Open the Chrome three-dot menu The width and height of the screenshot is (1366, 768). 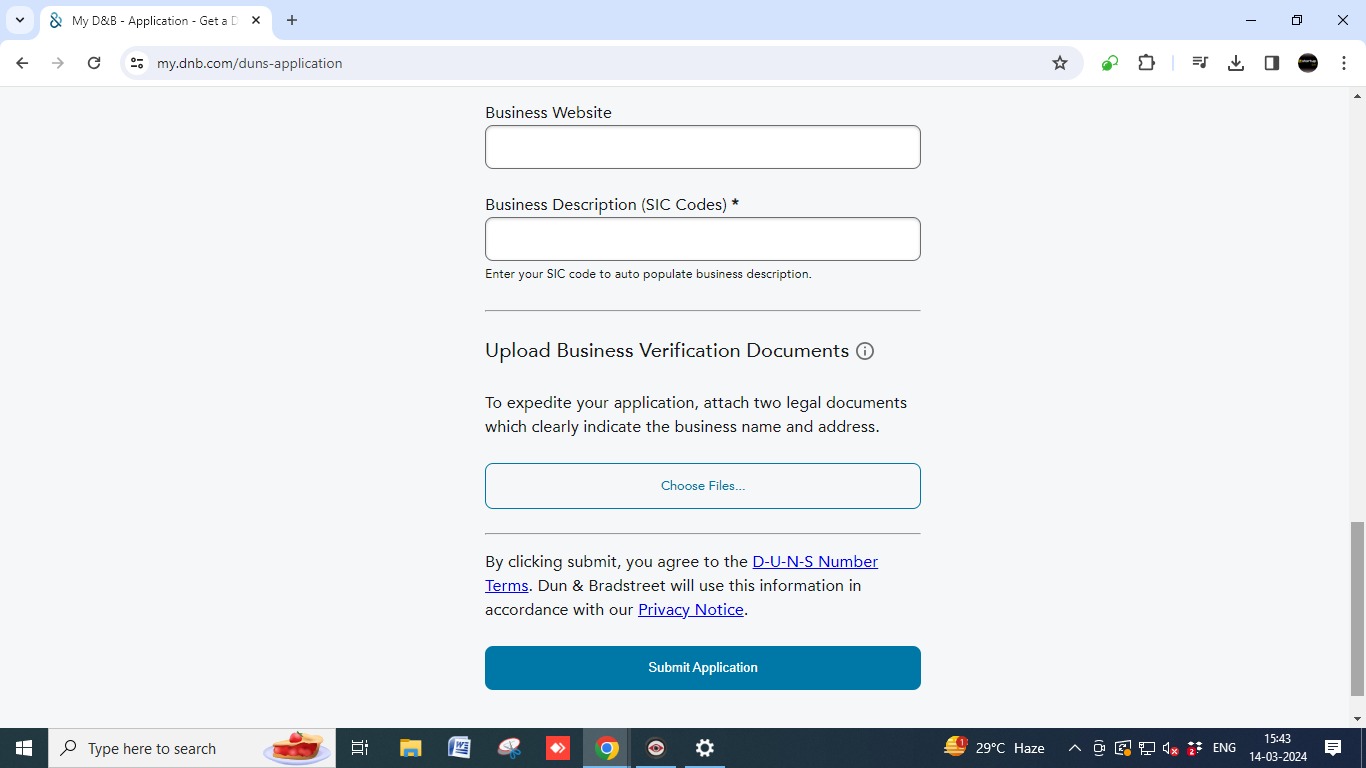[x=1345, y=62]
